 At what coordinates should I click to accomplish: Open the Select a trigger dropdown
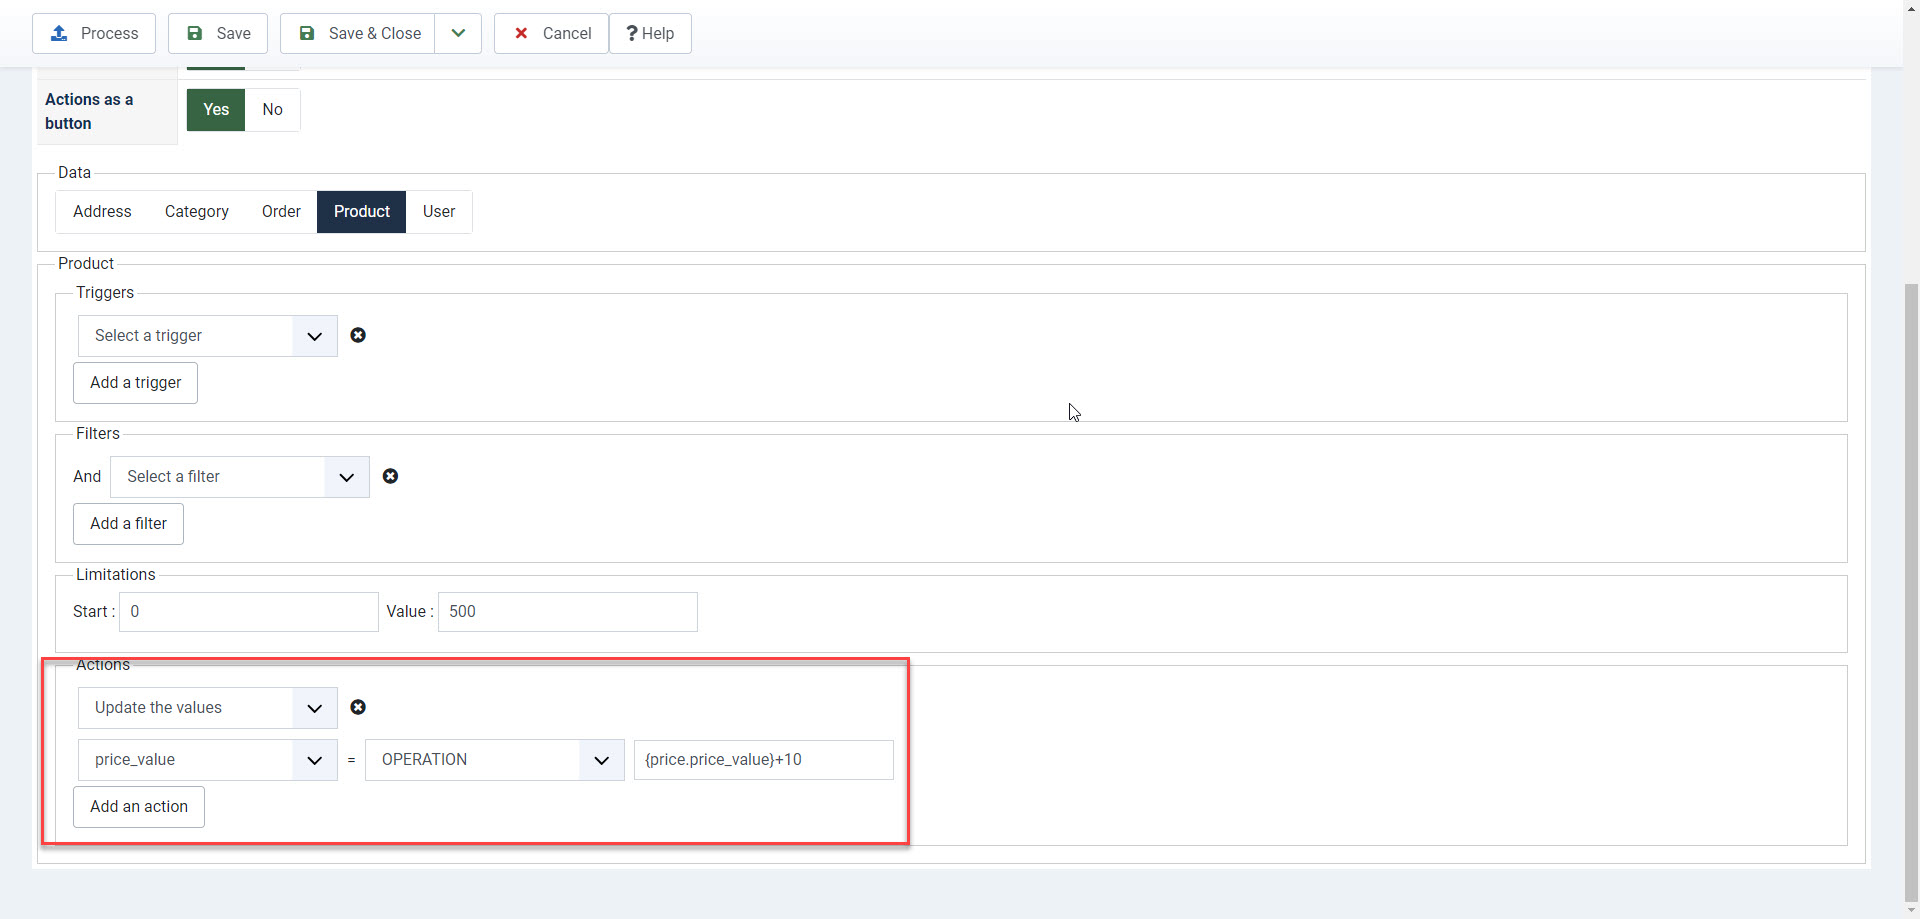click(208, 336)
